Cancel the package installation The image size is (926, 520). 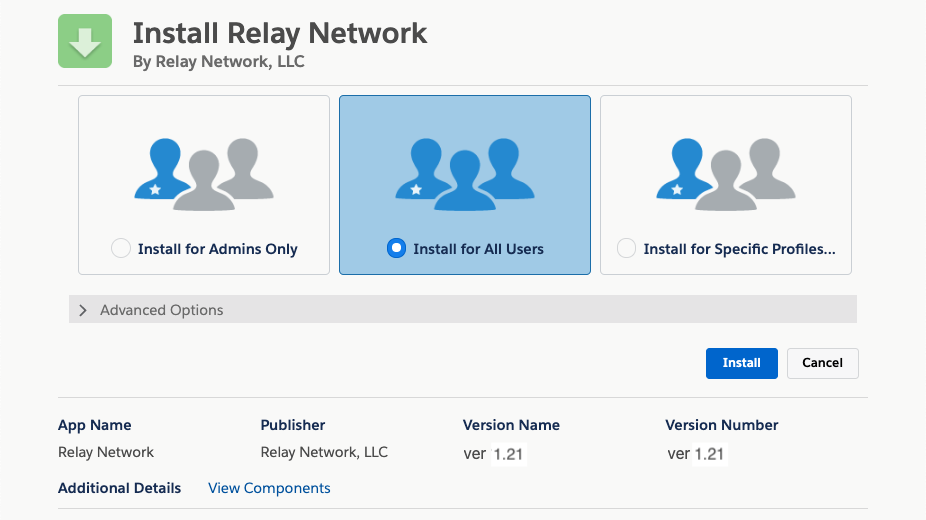click(x=823, y=363)
